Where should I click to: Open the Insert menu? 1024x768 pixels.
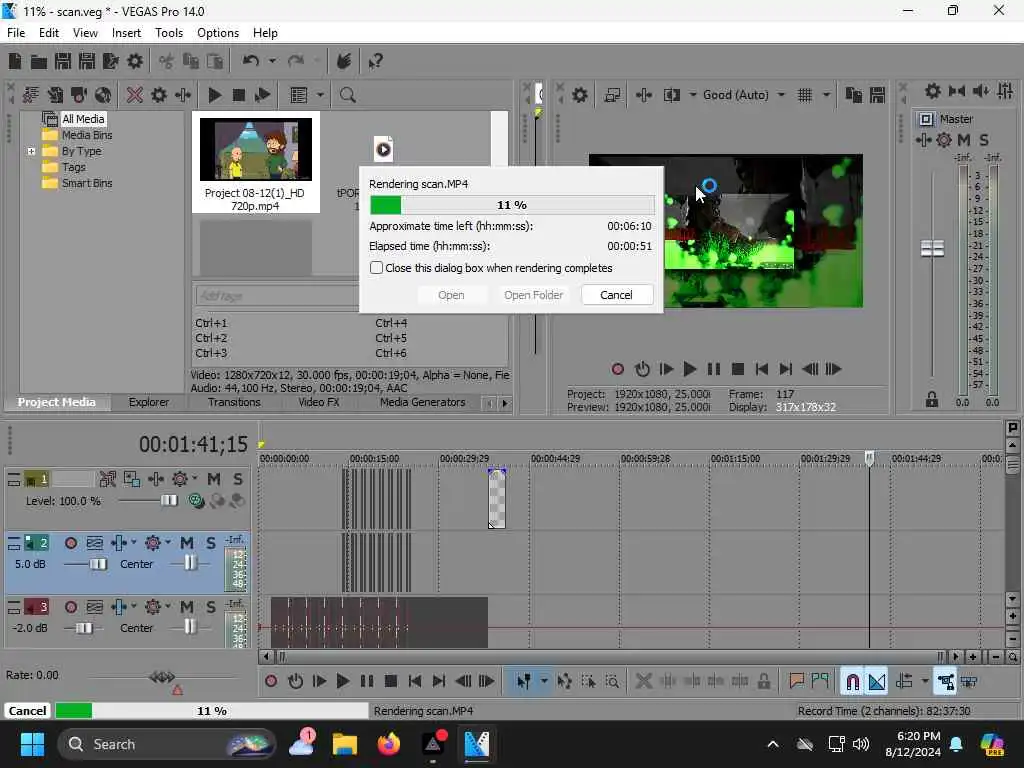(x=126, y=33)
